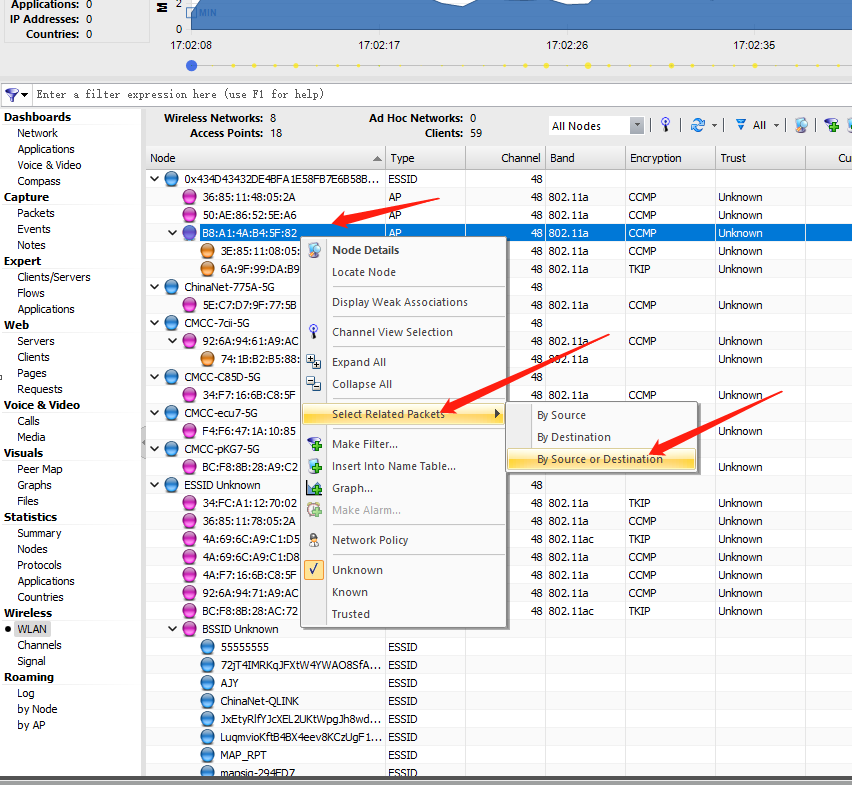Click the Channel View Selection menu icon
The height and width of the screenshot is (785, 852).
(314, 331)
